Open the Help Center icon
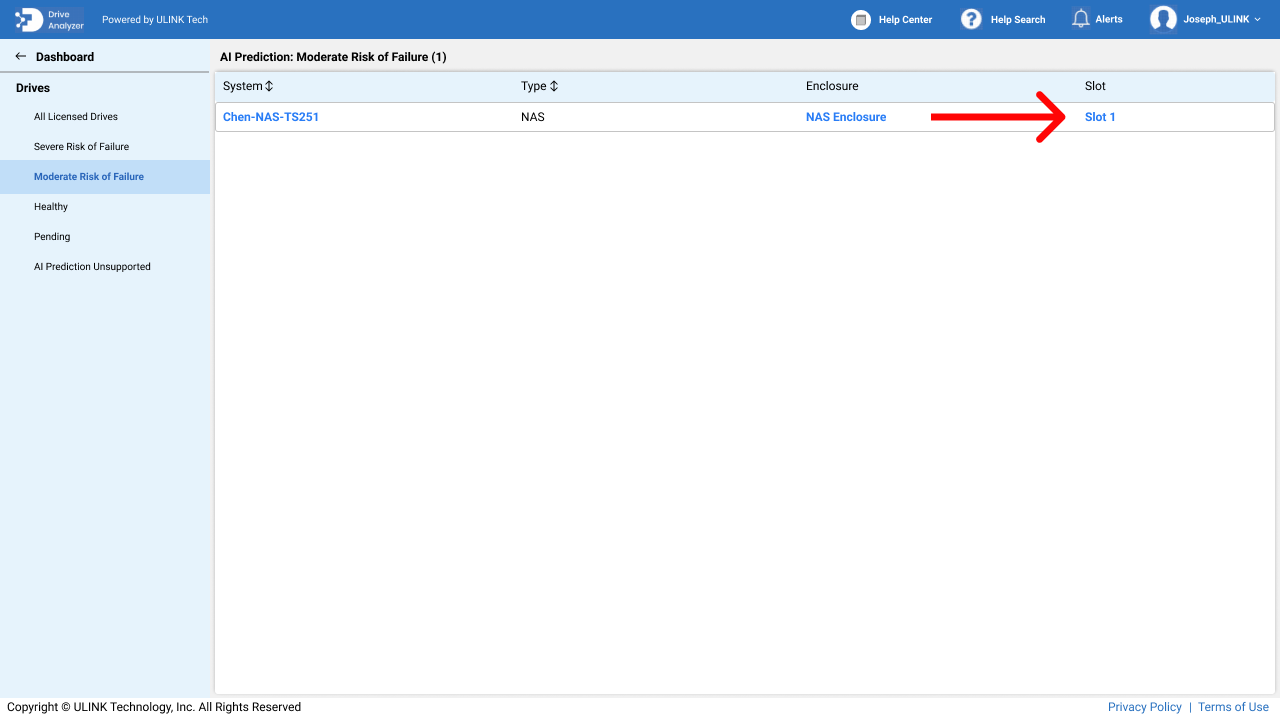 click(861, 20)
